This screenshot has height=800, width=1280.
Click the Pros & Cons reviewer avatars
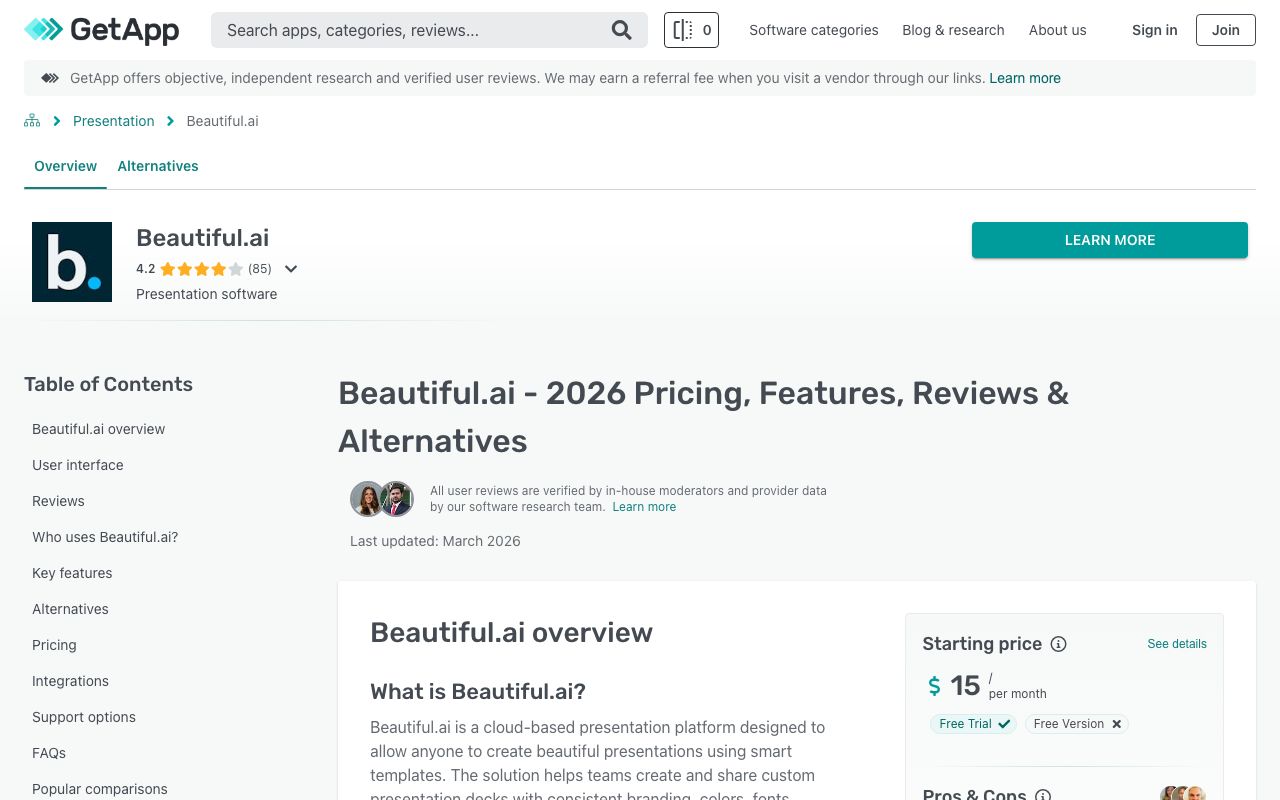click(1183, 794)
